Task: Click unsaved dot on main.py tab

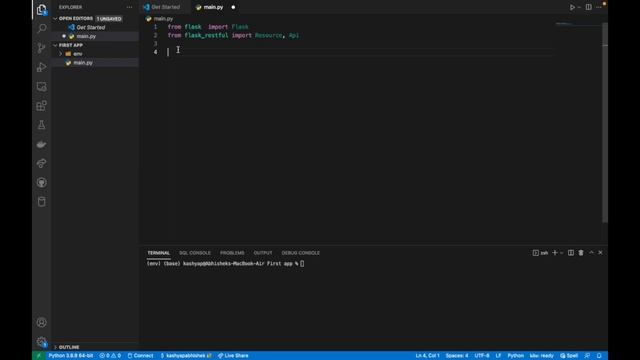Action: [233, 7]
